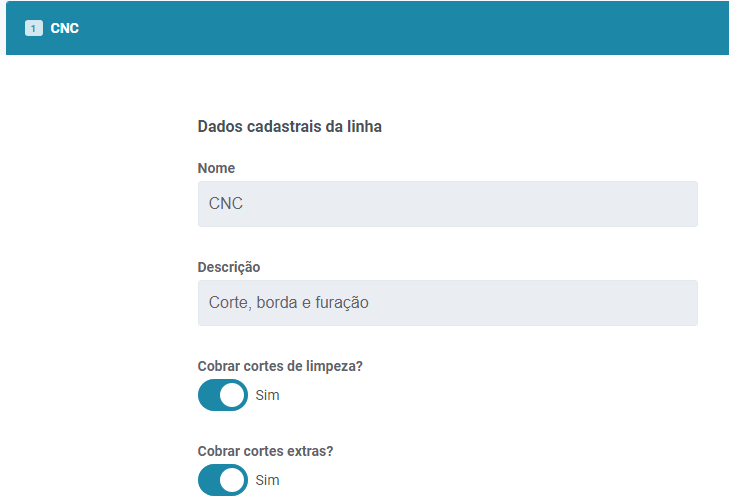
Task: Click Sim label beside cortes de limpeza toggle
Action: coord(268,395)
